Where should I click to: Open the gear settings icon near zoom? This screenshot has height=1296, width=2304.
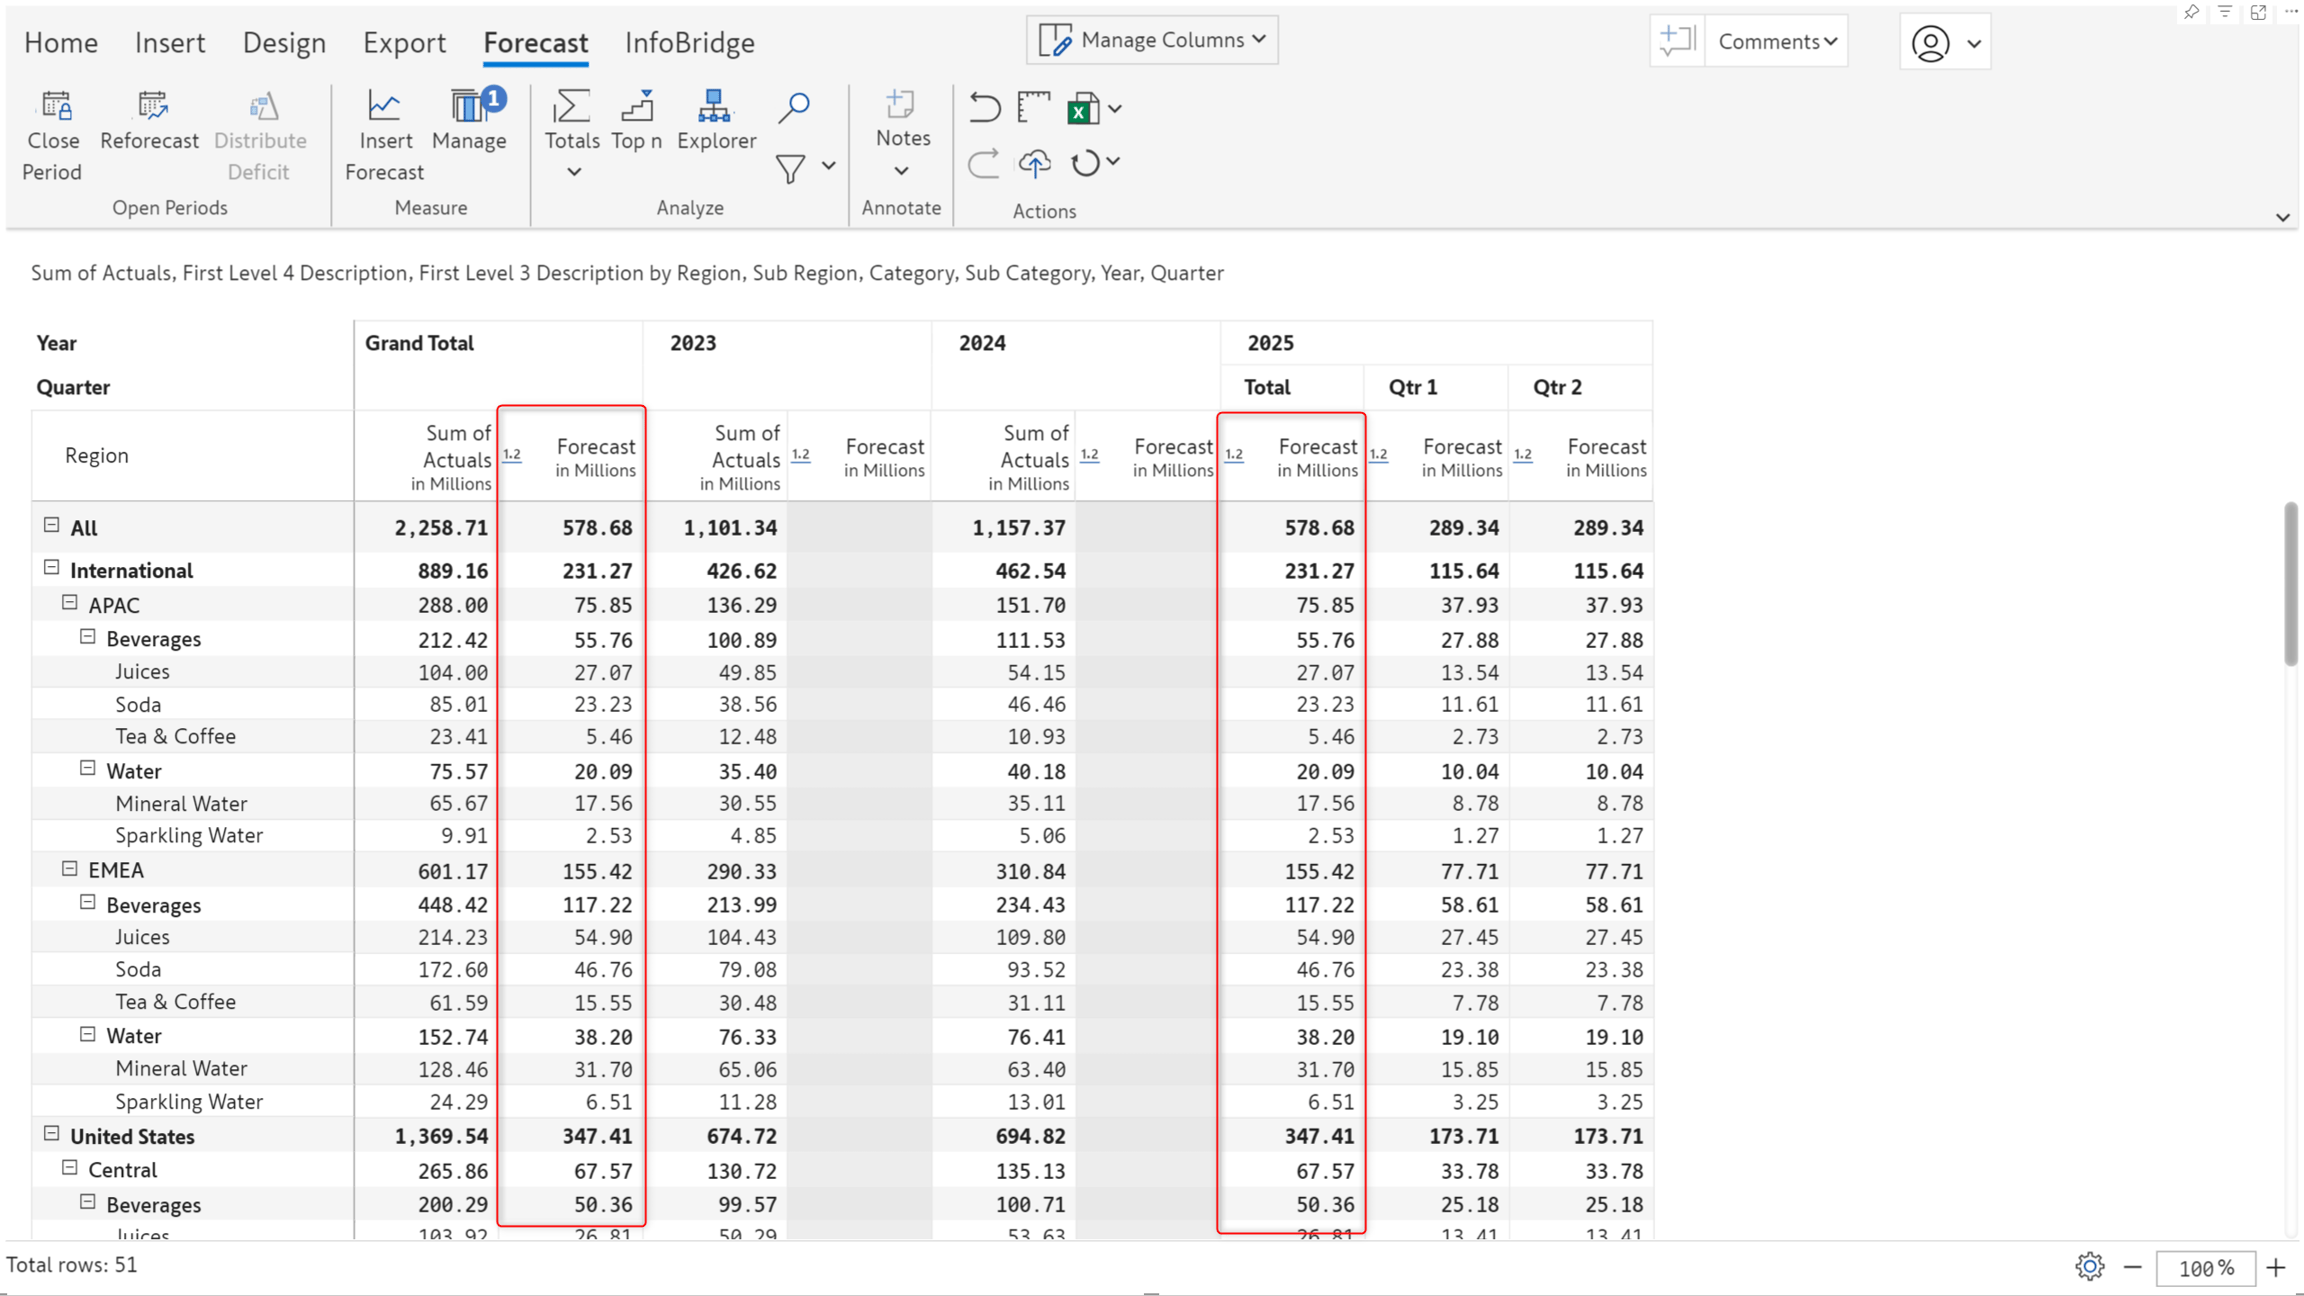[x=2089, y=1266]
